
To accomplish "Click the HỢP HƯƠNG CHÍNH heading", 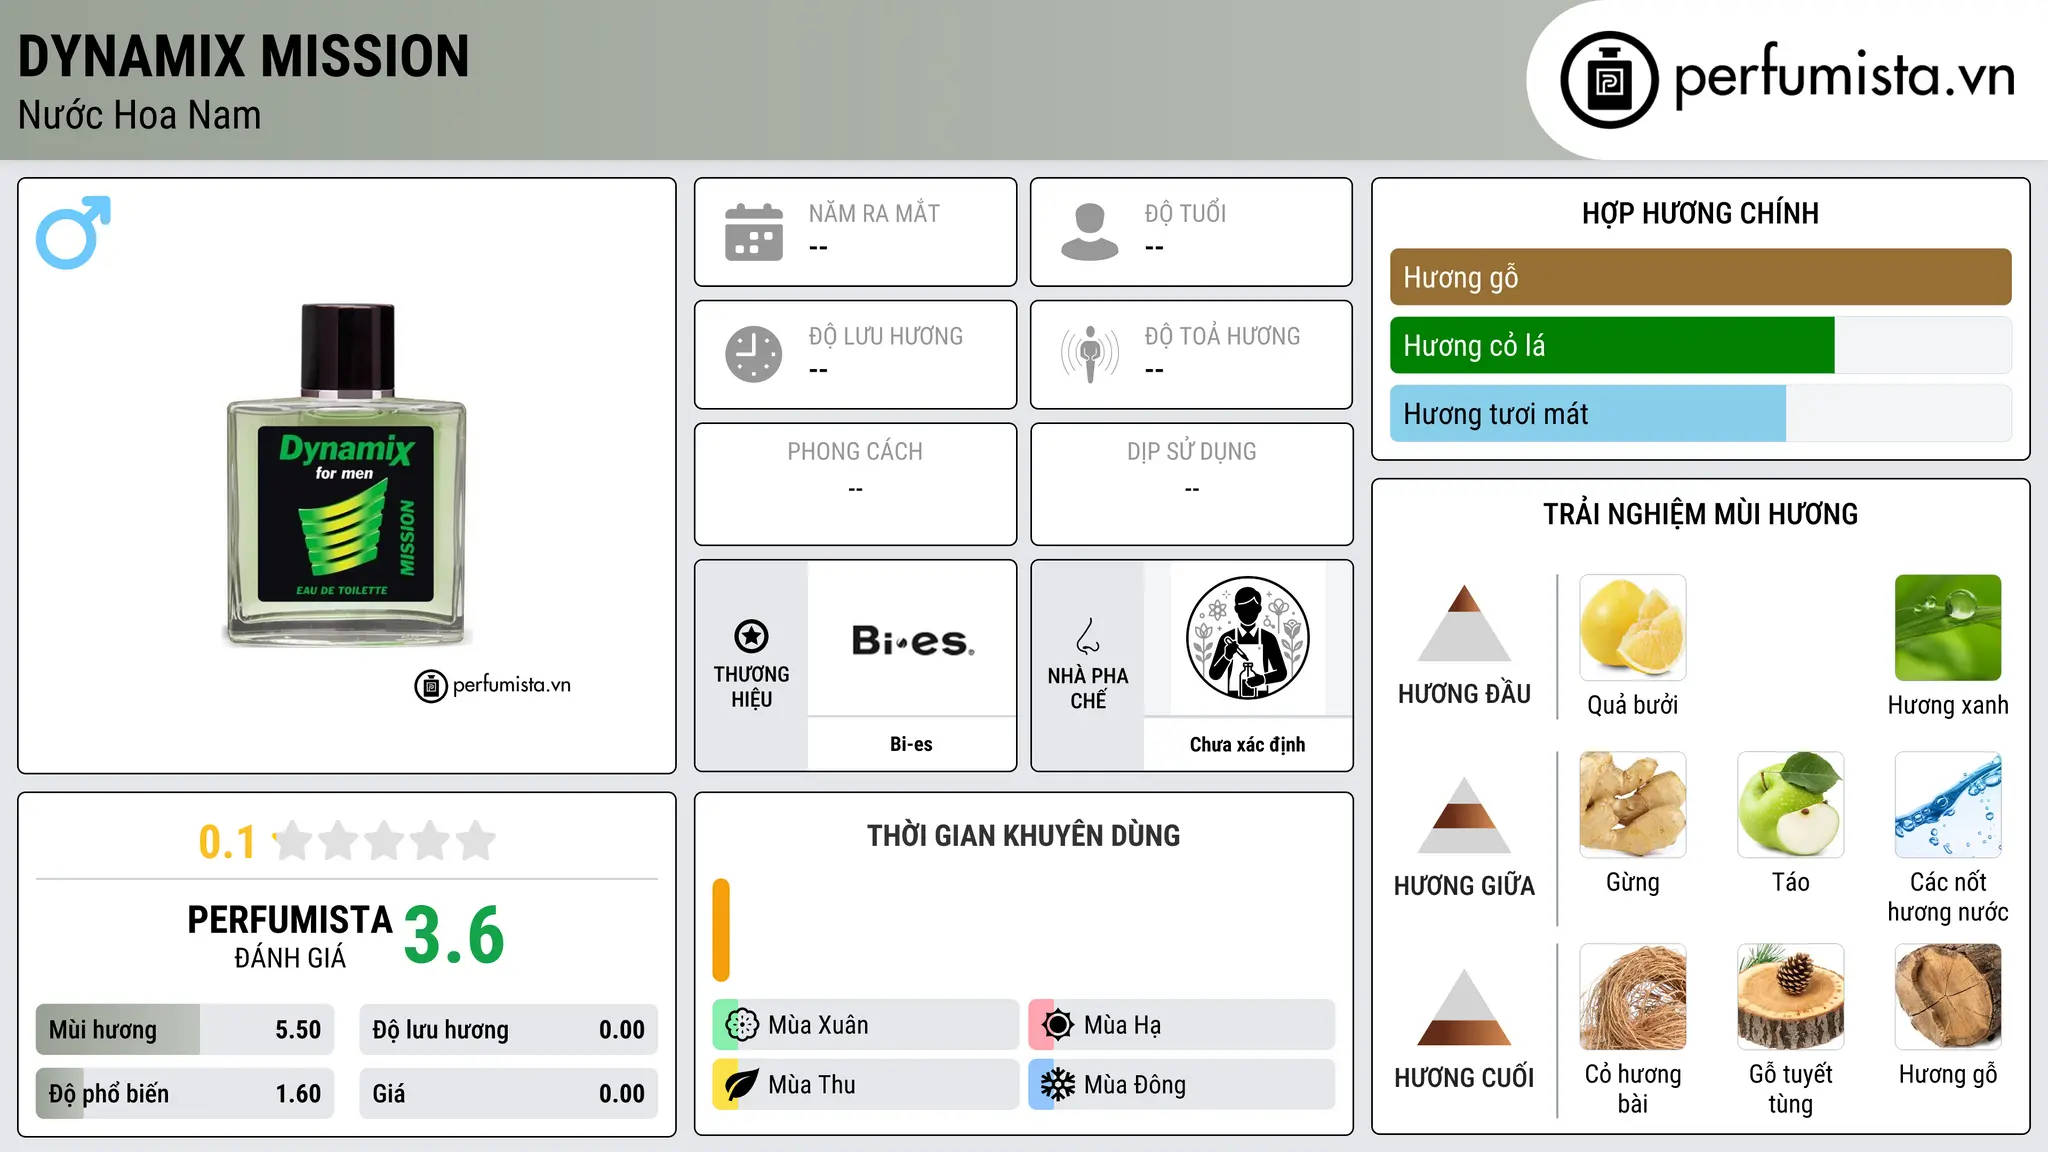I will (x=1700, y=213).
